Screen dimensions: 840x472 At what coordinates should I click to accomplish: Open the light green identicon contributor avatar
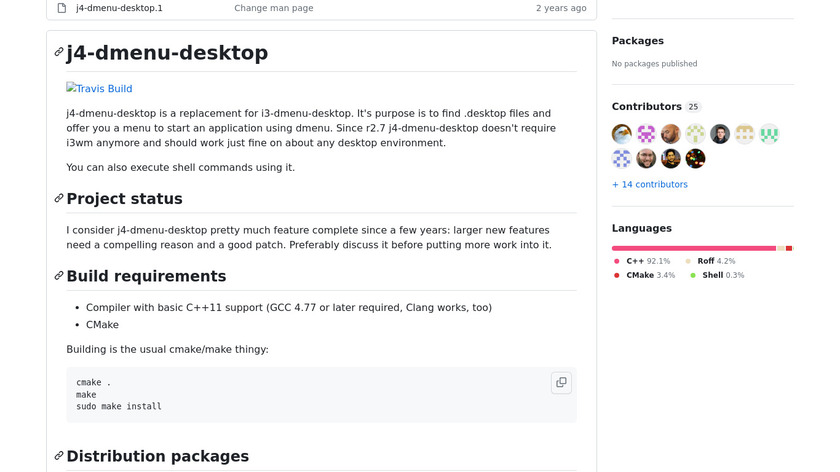695,134
